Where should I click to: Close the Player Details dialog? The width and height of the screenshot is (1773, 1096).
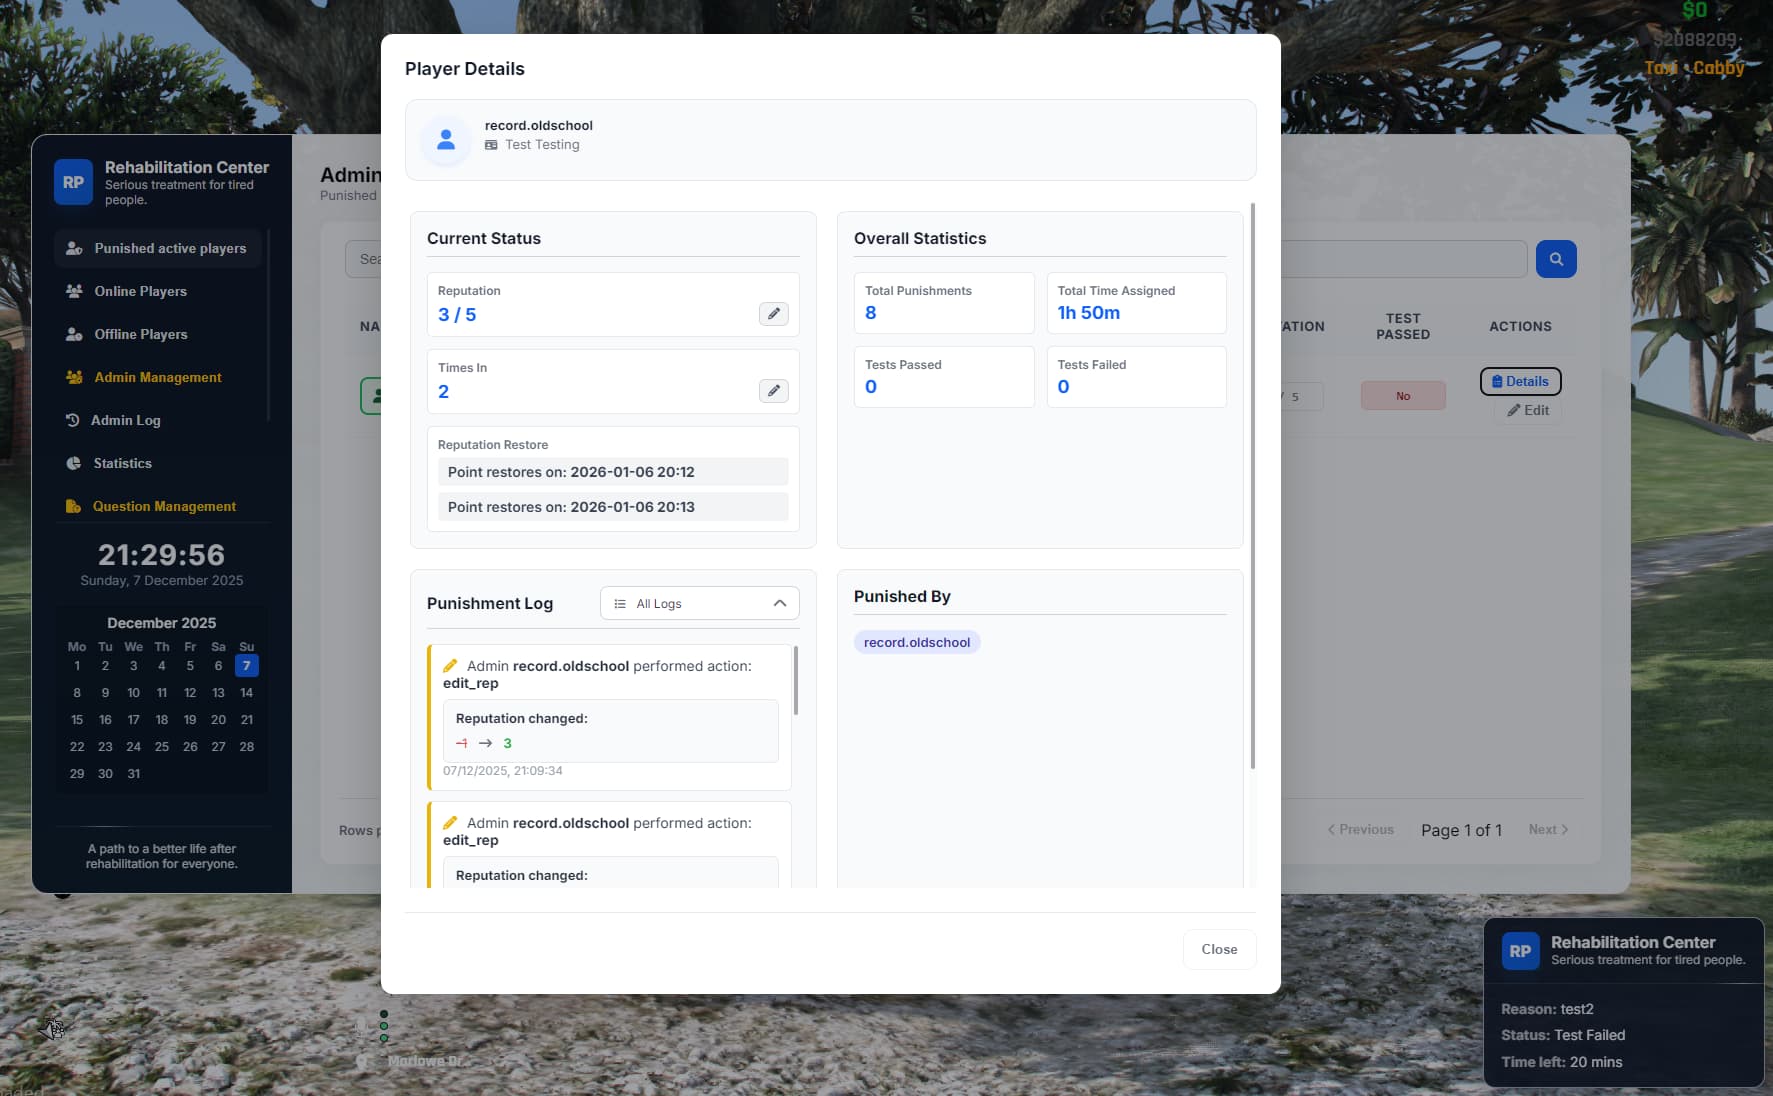pyautogui.click(x=1218, y=949)
